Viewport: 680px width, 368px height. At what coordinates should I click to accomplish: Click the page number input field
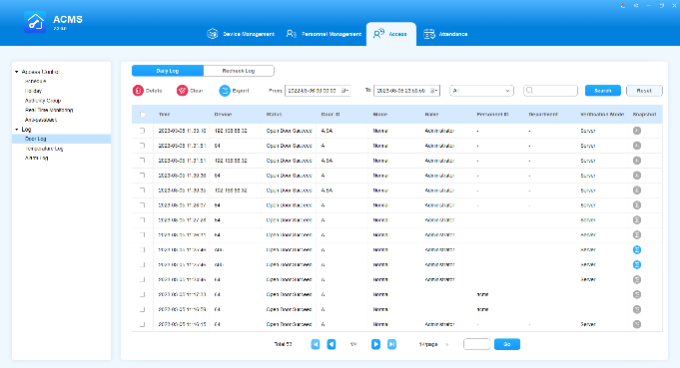(477, 344)
